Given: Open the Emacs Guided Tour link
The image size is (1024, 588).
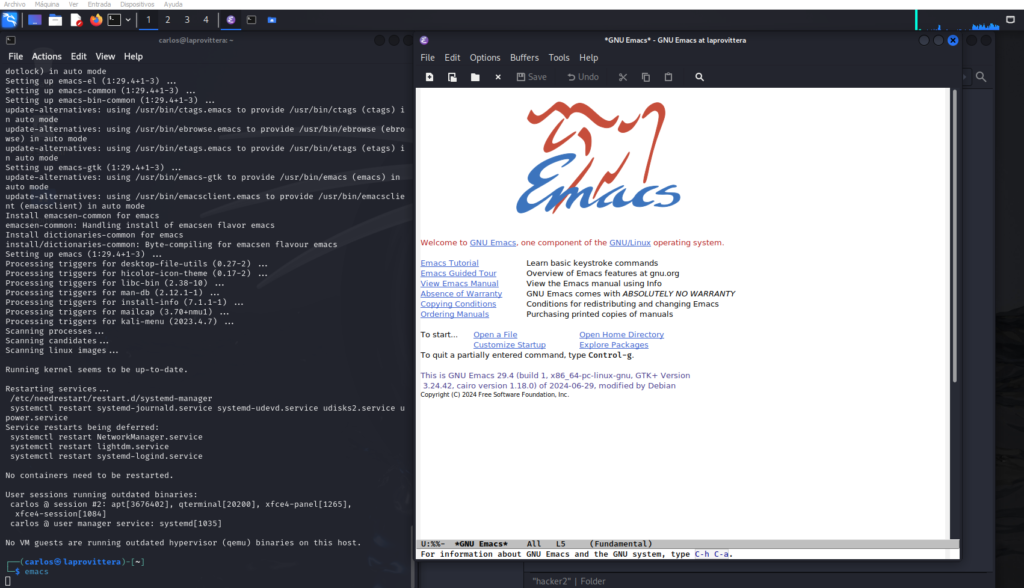Looking at the screenshot, I should coord(458,274).
